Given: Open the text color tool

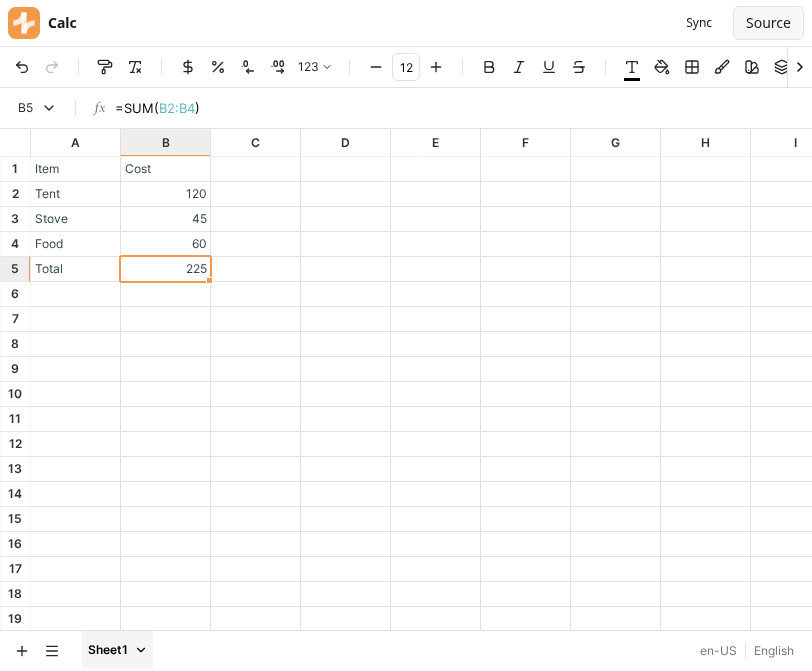Looking at the screenshot, I should (632, 68).
